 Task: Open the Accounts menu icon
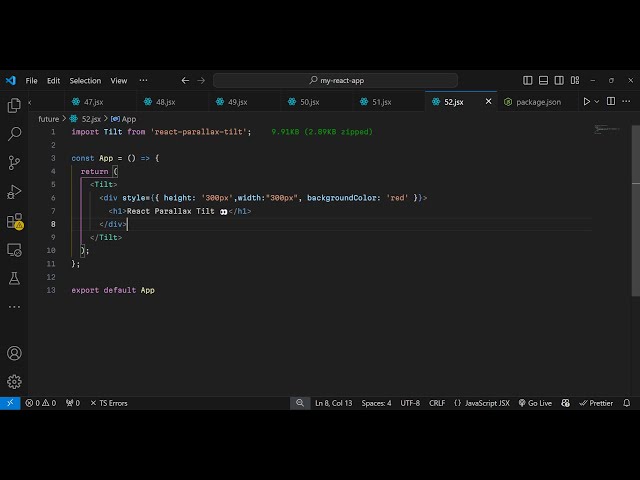(x=14, y=353)
